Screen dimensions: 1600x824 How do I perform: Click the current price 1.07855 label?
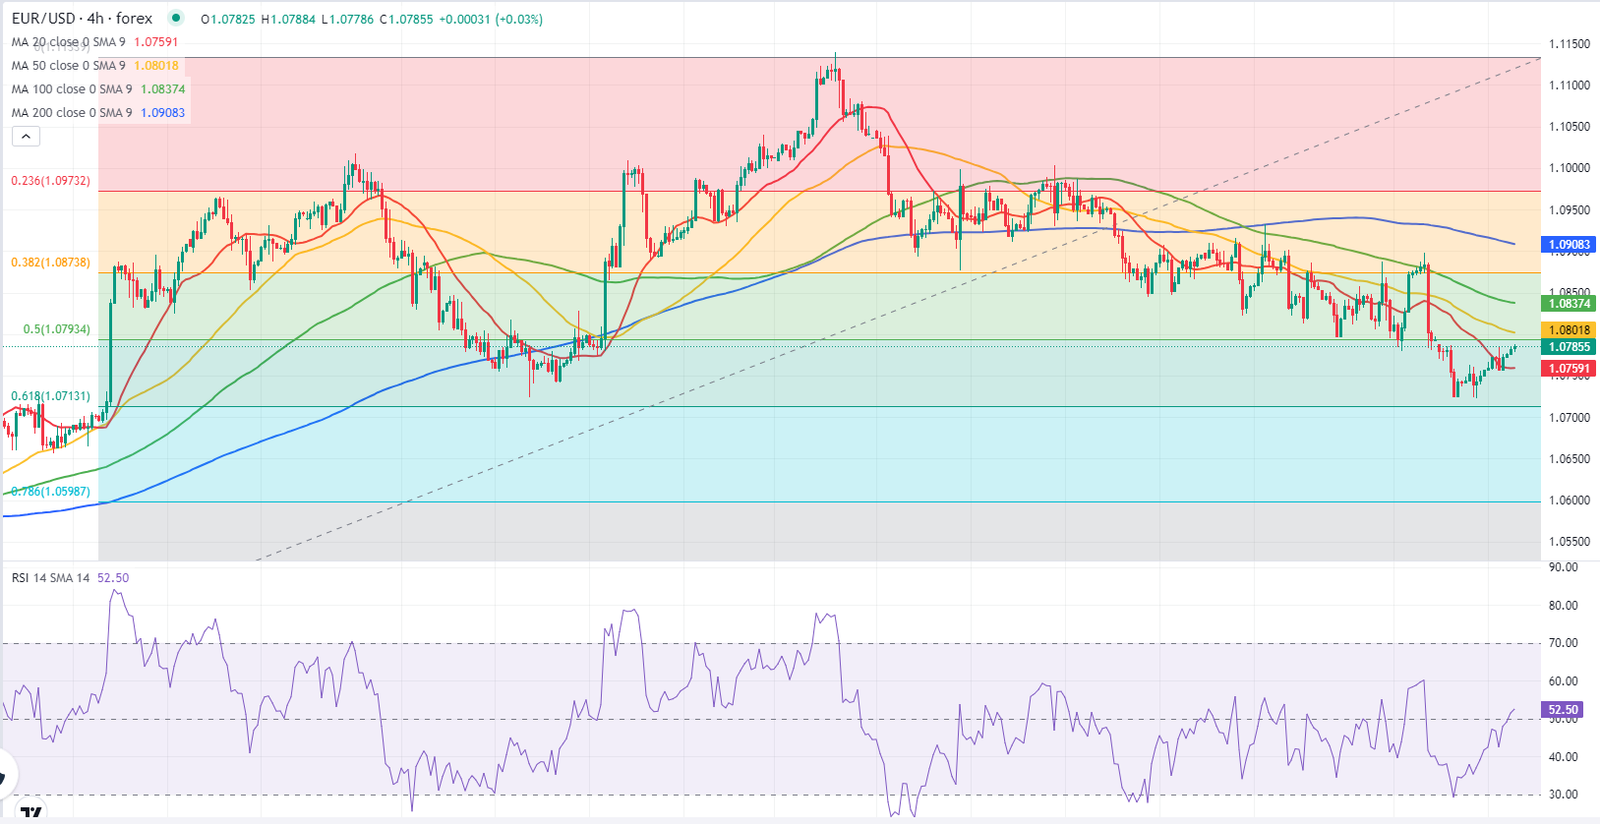click(x=1569, y=347)
